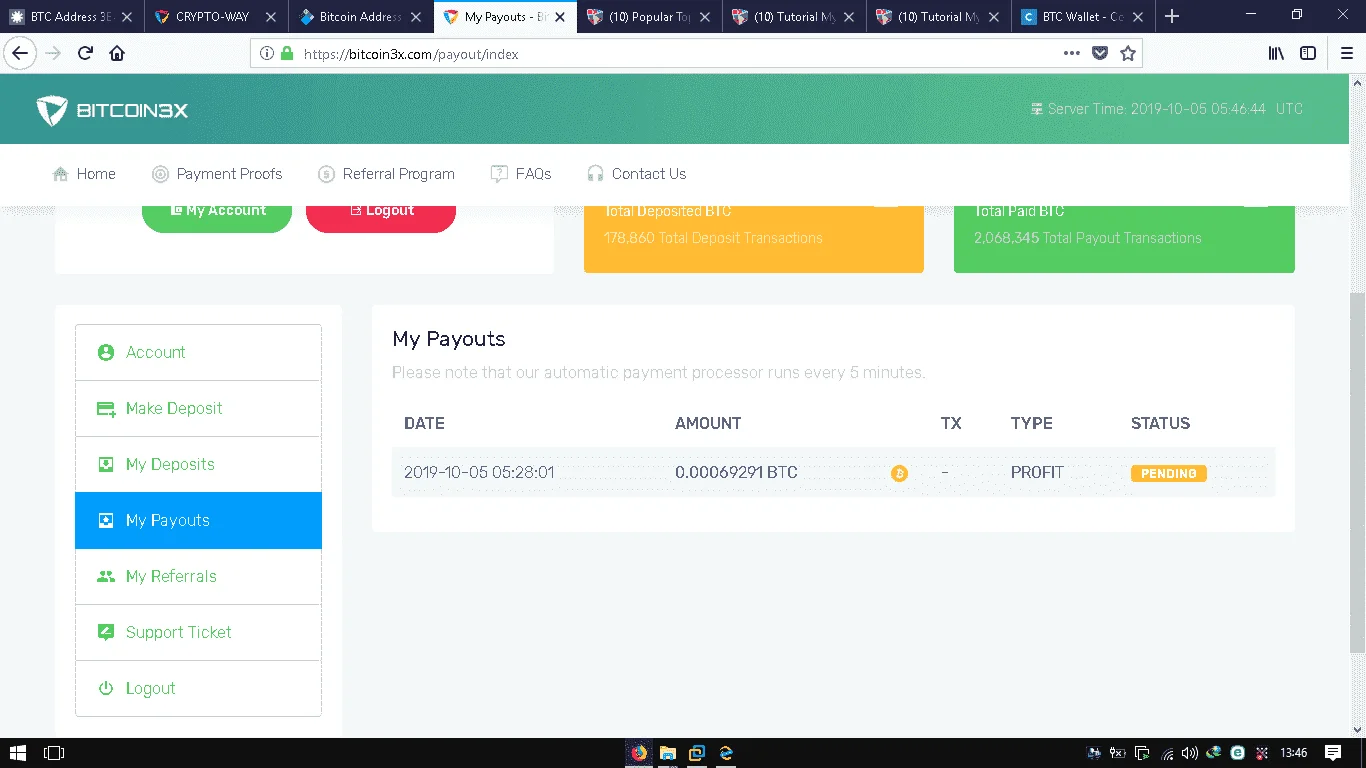
Task: Click the PROFIT type cell
Action: coord(1037,472)
